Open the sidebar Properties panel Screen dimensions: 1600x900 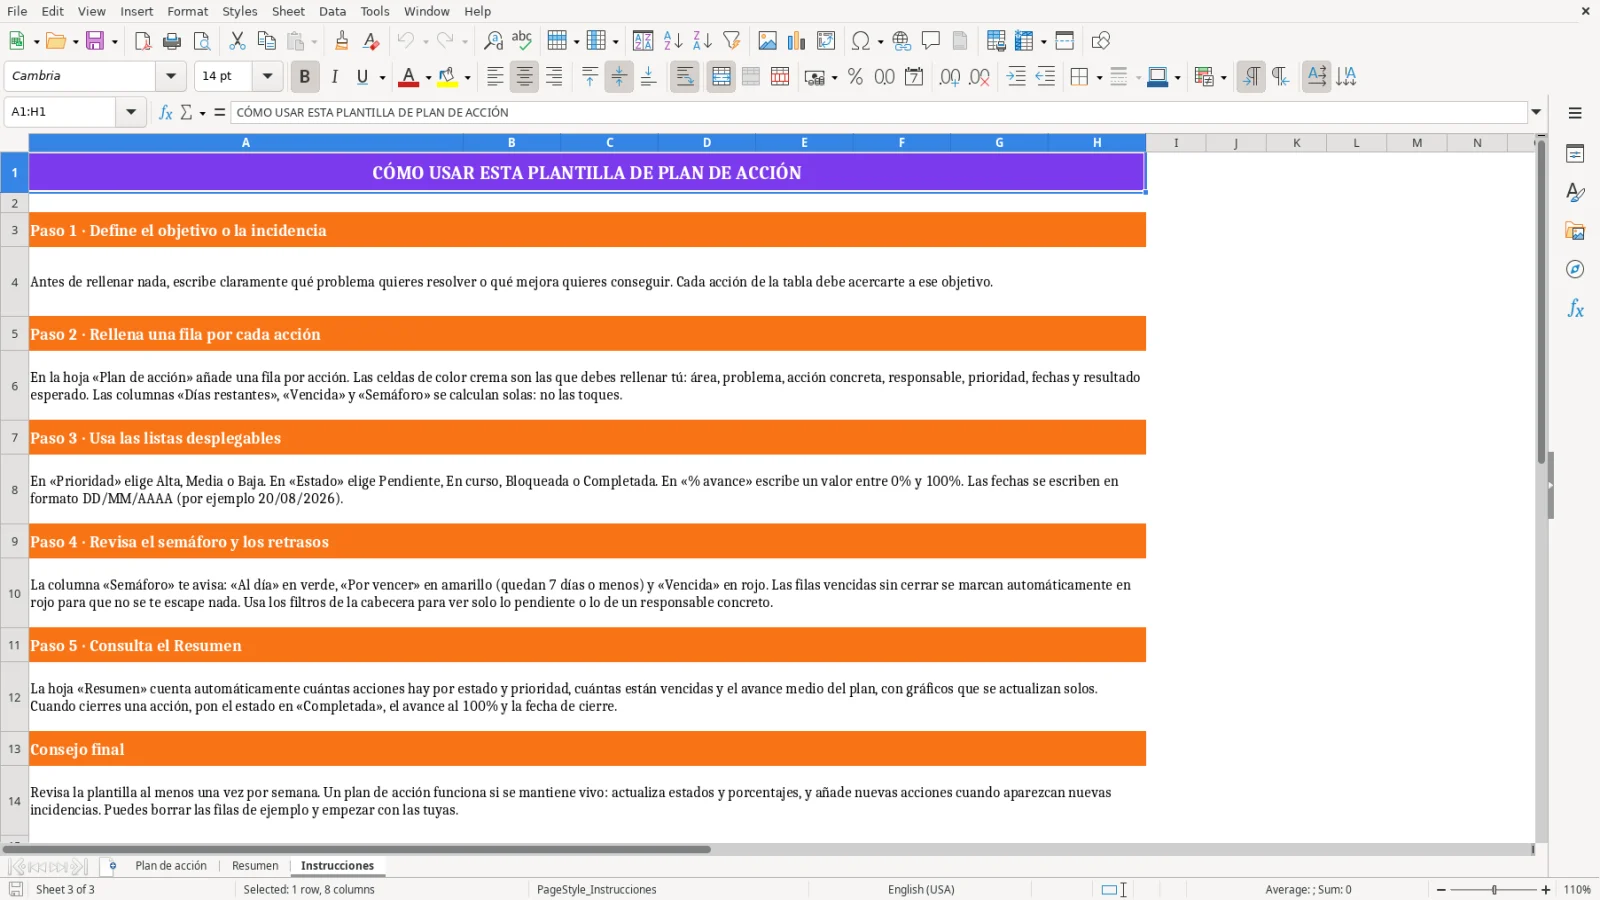tap(1575, 154)
